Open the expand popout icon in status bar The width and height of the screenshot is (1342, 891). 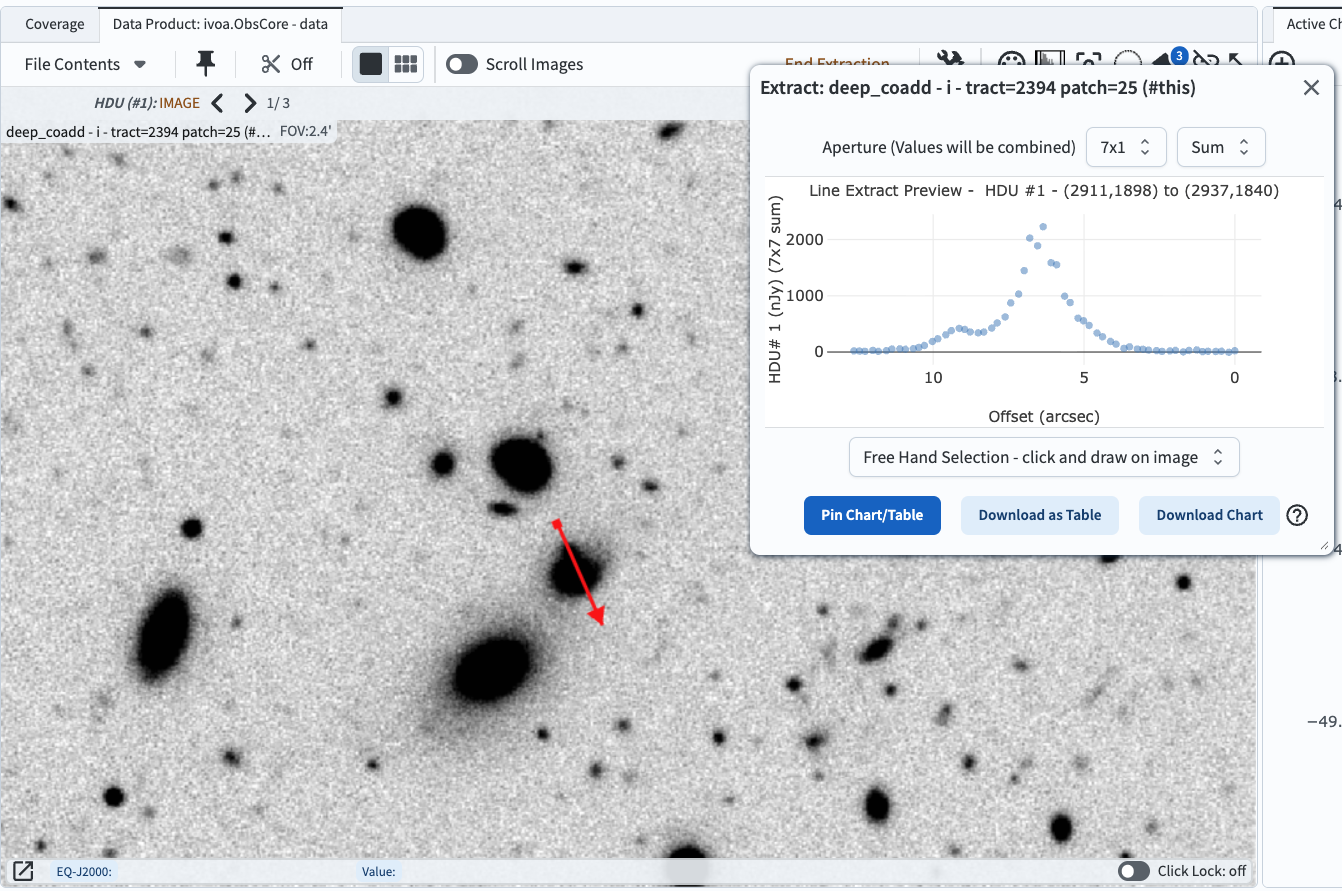[22, 871]
